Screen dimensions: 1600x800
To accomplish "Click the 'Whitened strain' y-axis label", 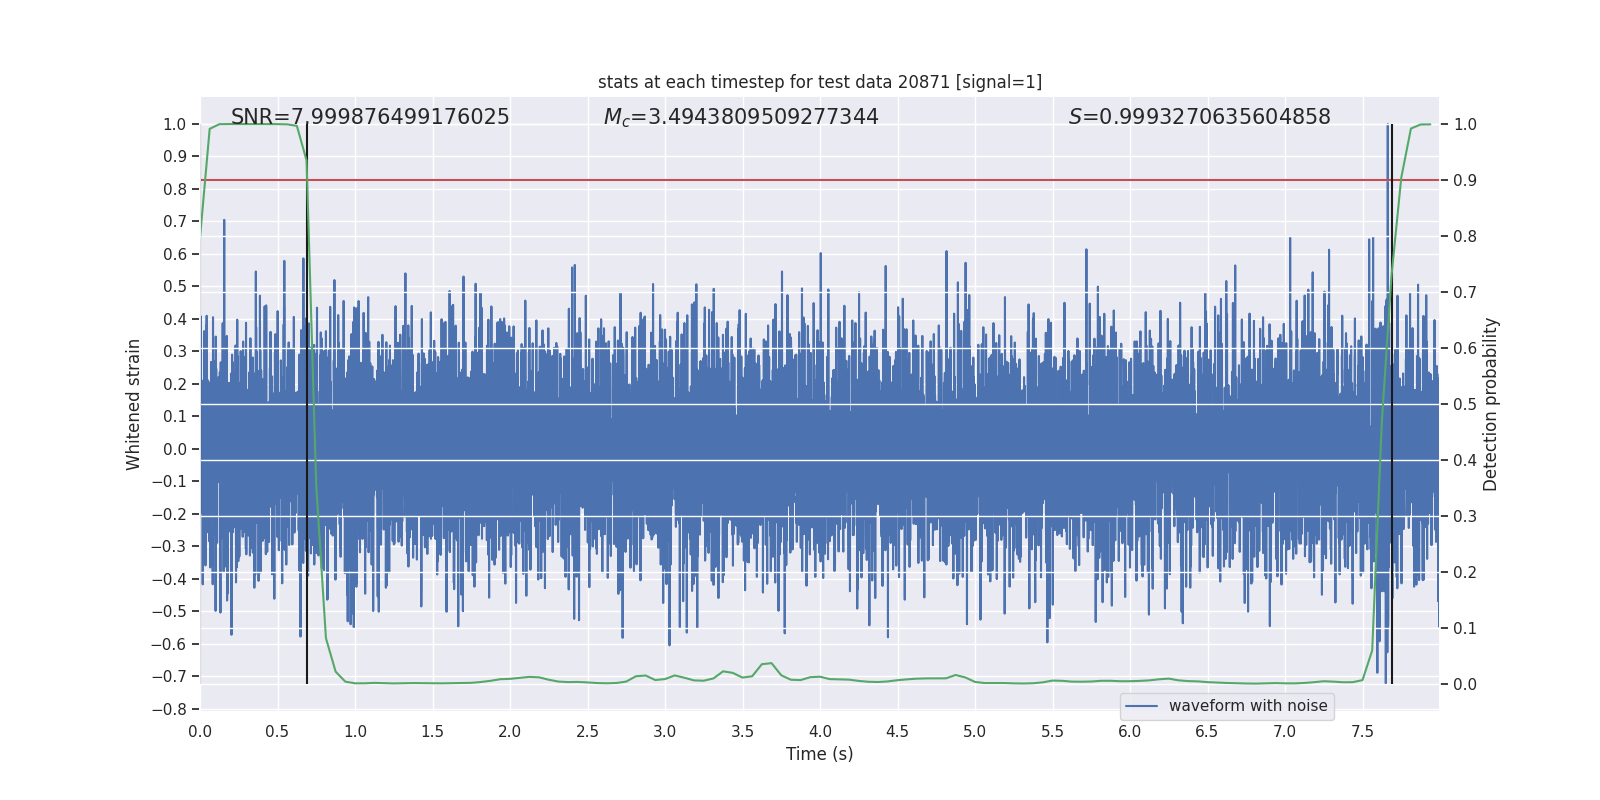I will click(x=134, y=404).
